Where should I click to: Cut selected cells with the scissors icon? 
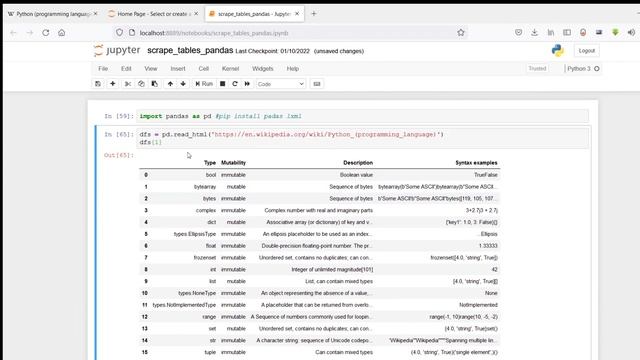[x=128, y=84]
